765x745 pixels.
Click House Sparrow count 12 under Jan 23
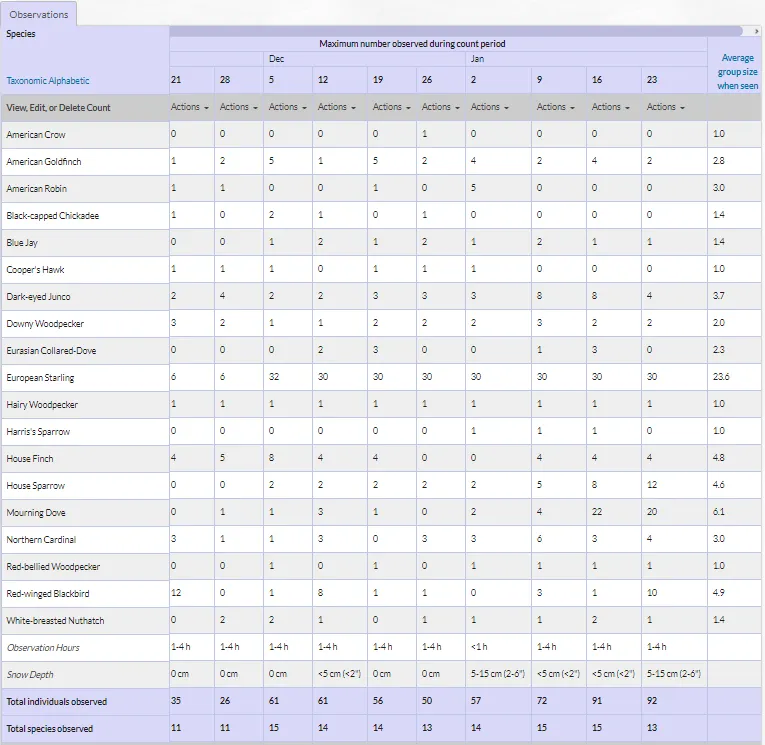click(652, 484)
